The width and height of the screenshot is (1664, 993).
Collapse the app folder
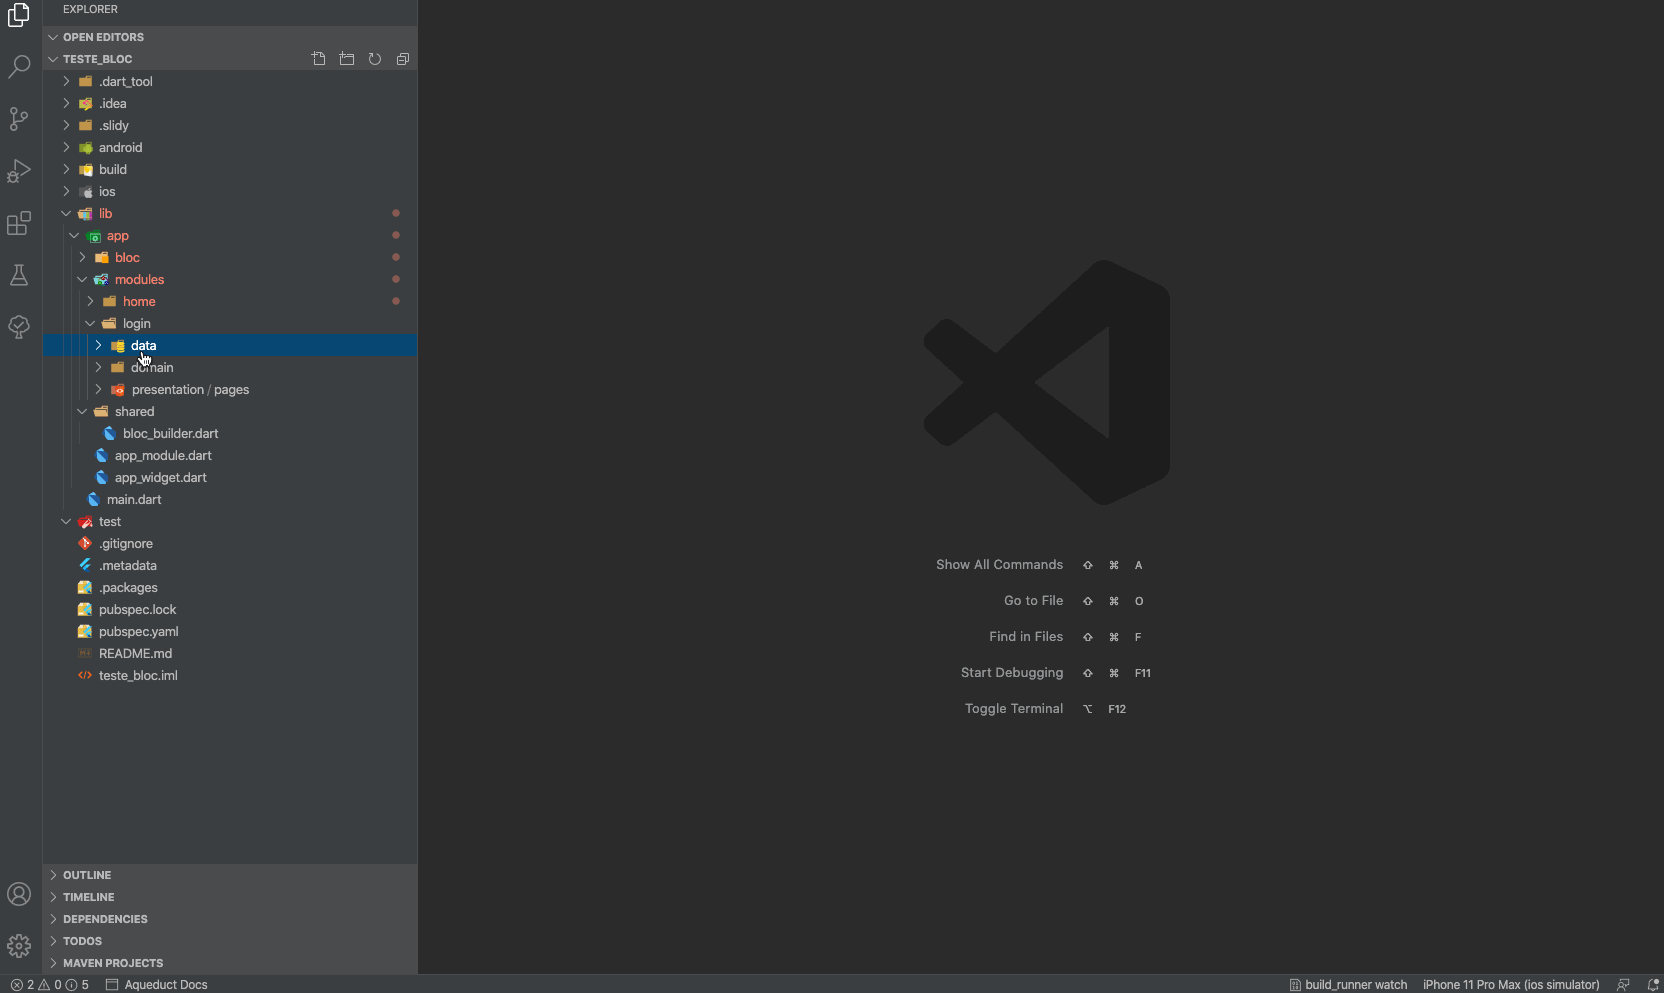tap(230, 236)
